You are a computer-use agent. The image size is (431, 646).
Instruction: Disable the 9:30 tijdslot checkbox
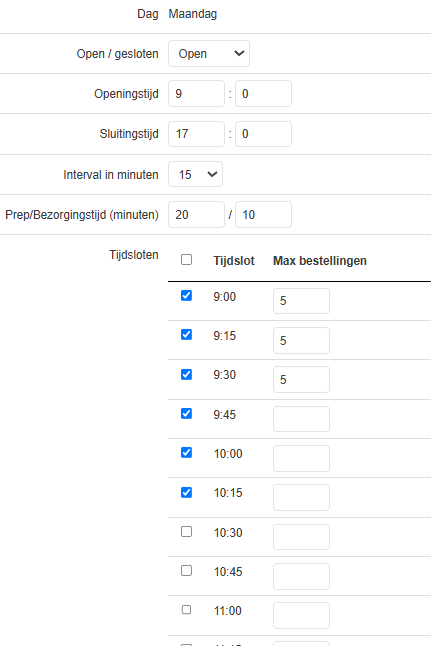click(186, 374)
